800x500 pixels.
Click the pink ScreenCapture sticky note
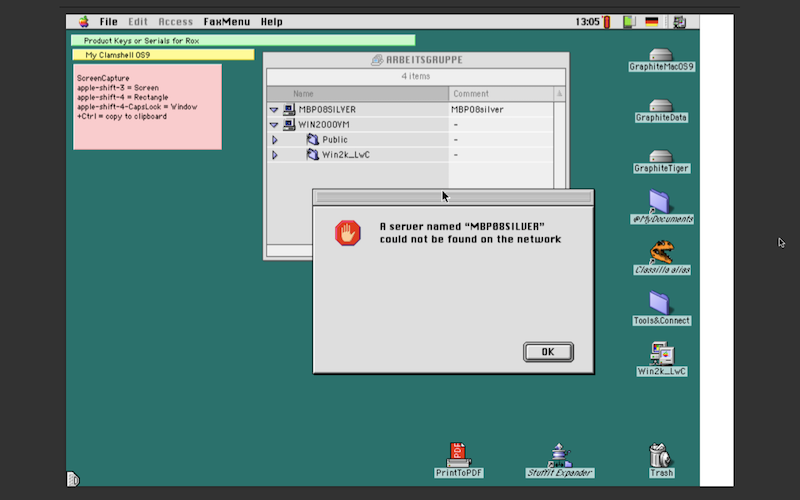[x=147, y=107]
